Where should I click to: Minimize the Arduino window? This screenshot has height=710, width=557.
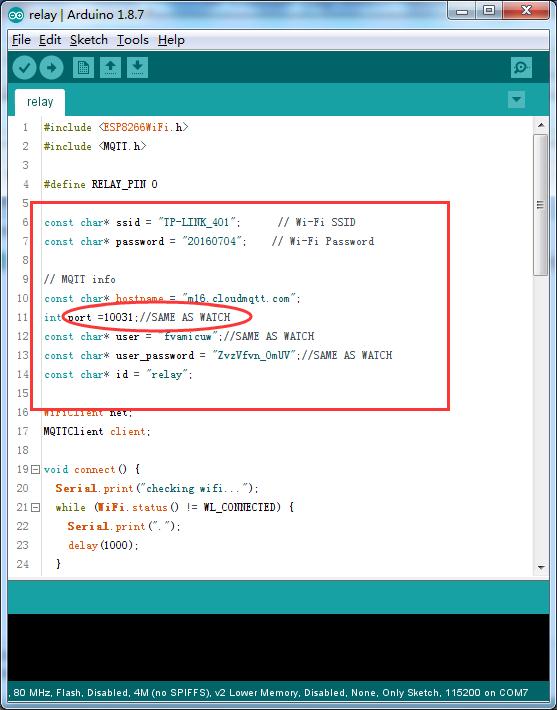[x=462, y=11]
